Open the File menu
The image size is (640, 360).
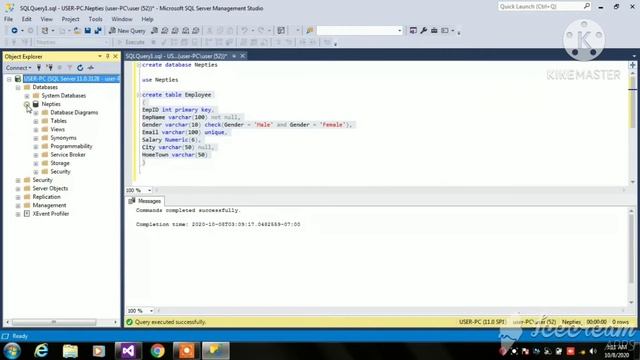click(8, 19)
